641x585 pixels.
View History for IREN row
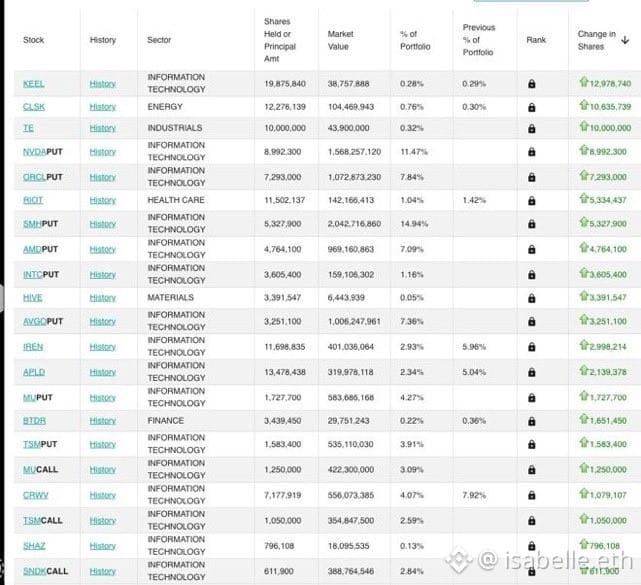103,347
